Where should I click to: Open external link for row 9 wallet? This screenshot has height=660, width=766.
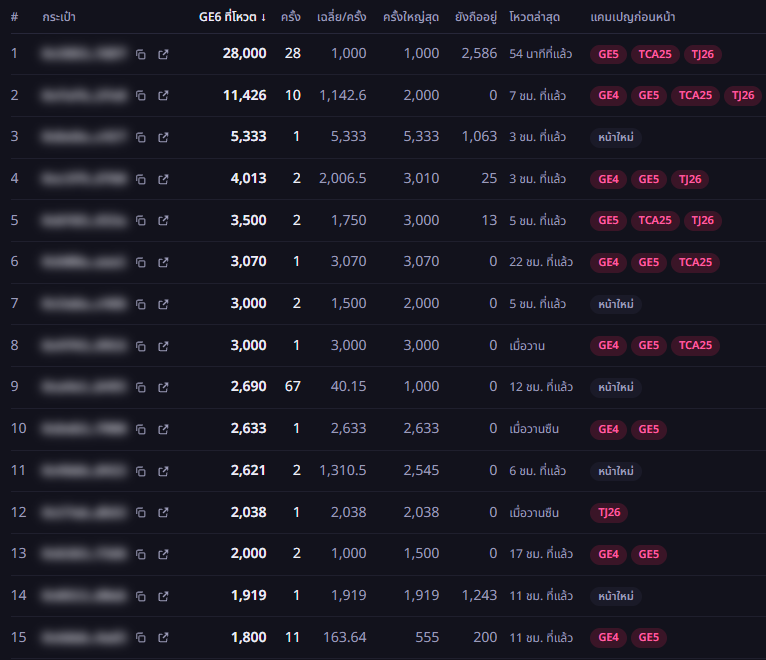[163, 387]
